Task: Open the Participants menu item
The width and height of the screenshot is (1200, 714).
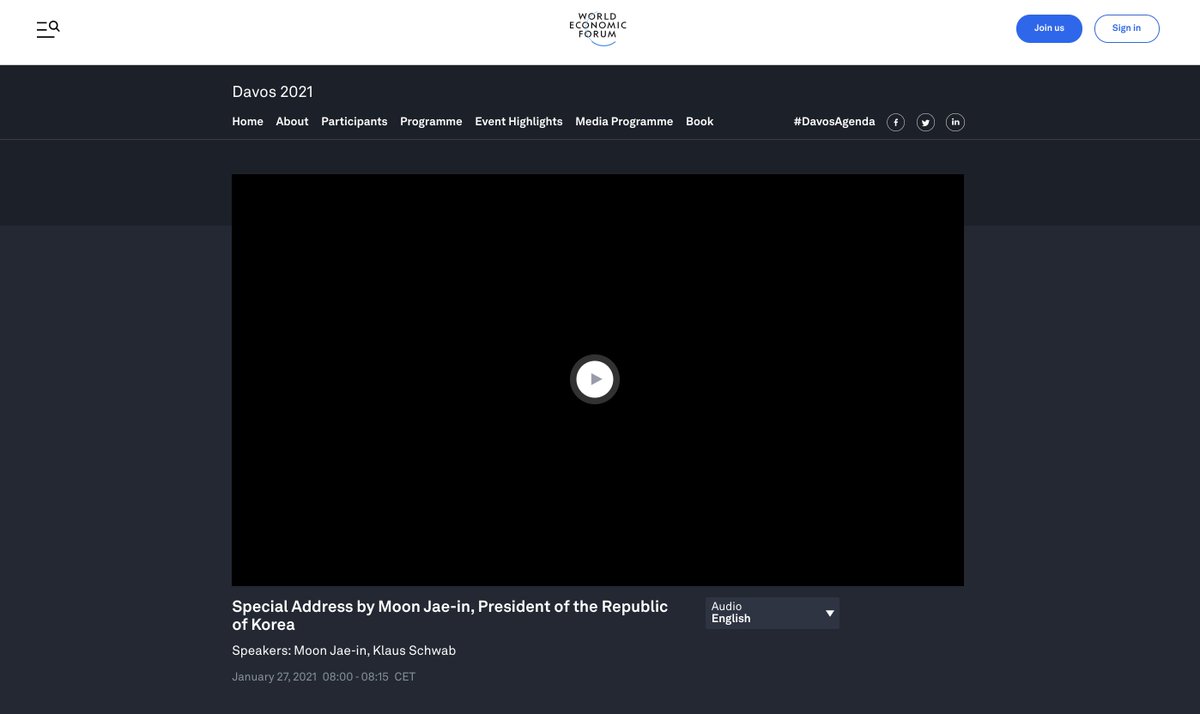Action: click(x=354, y=121)
